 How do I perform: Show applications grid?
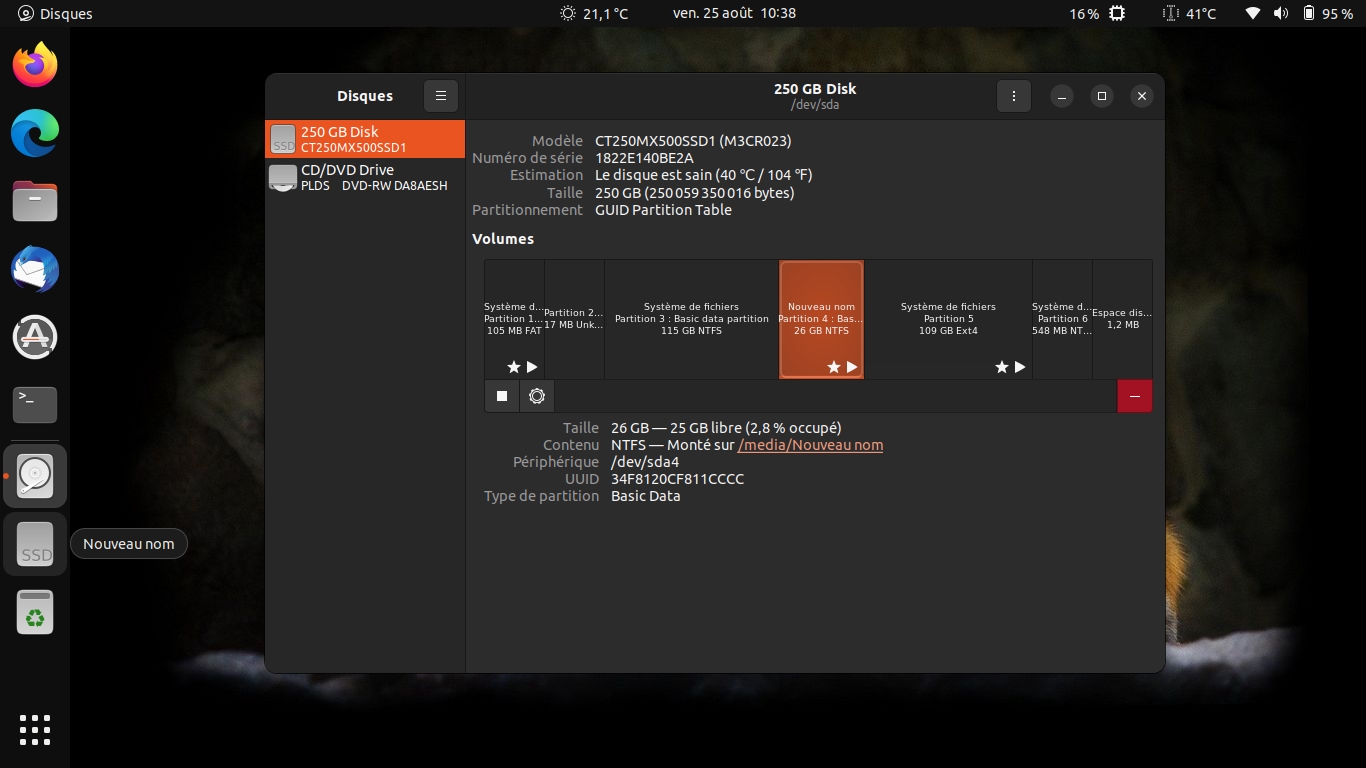click(x=35, y=729)
